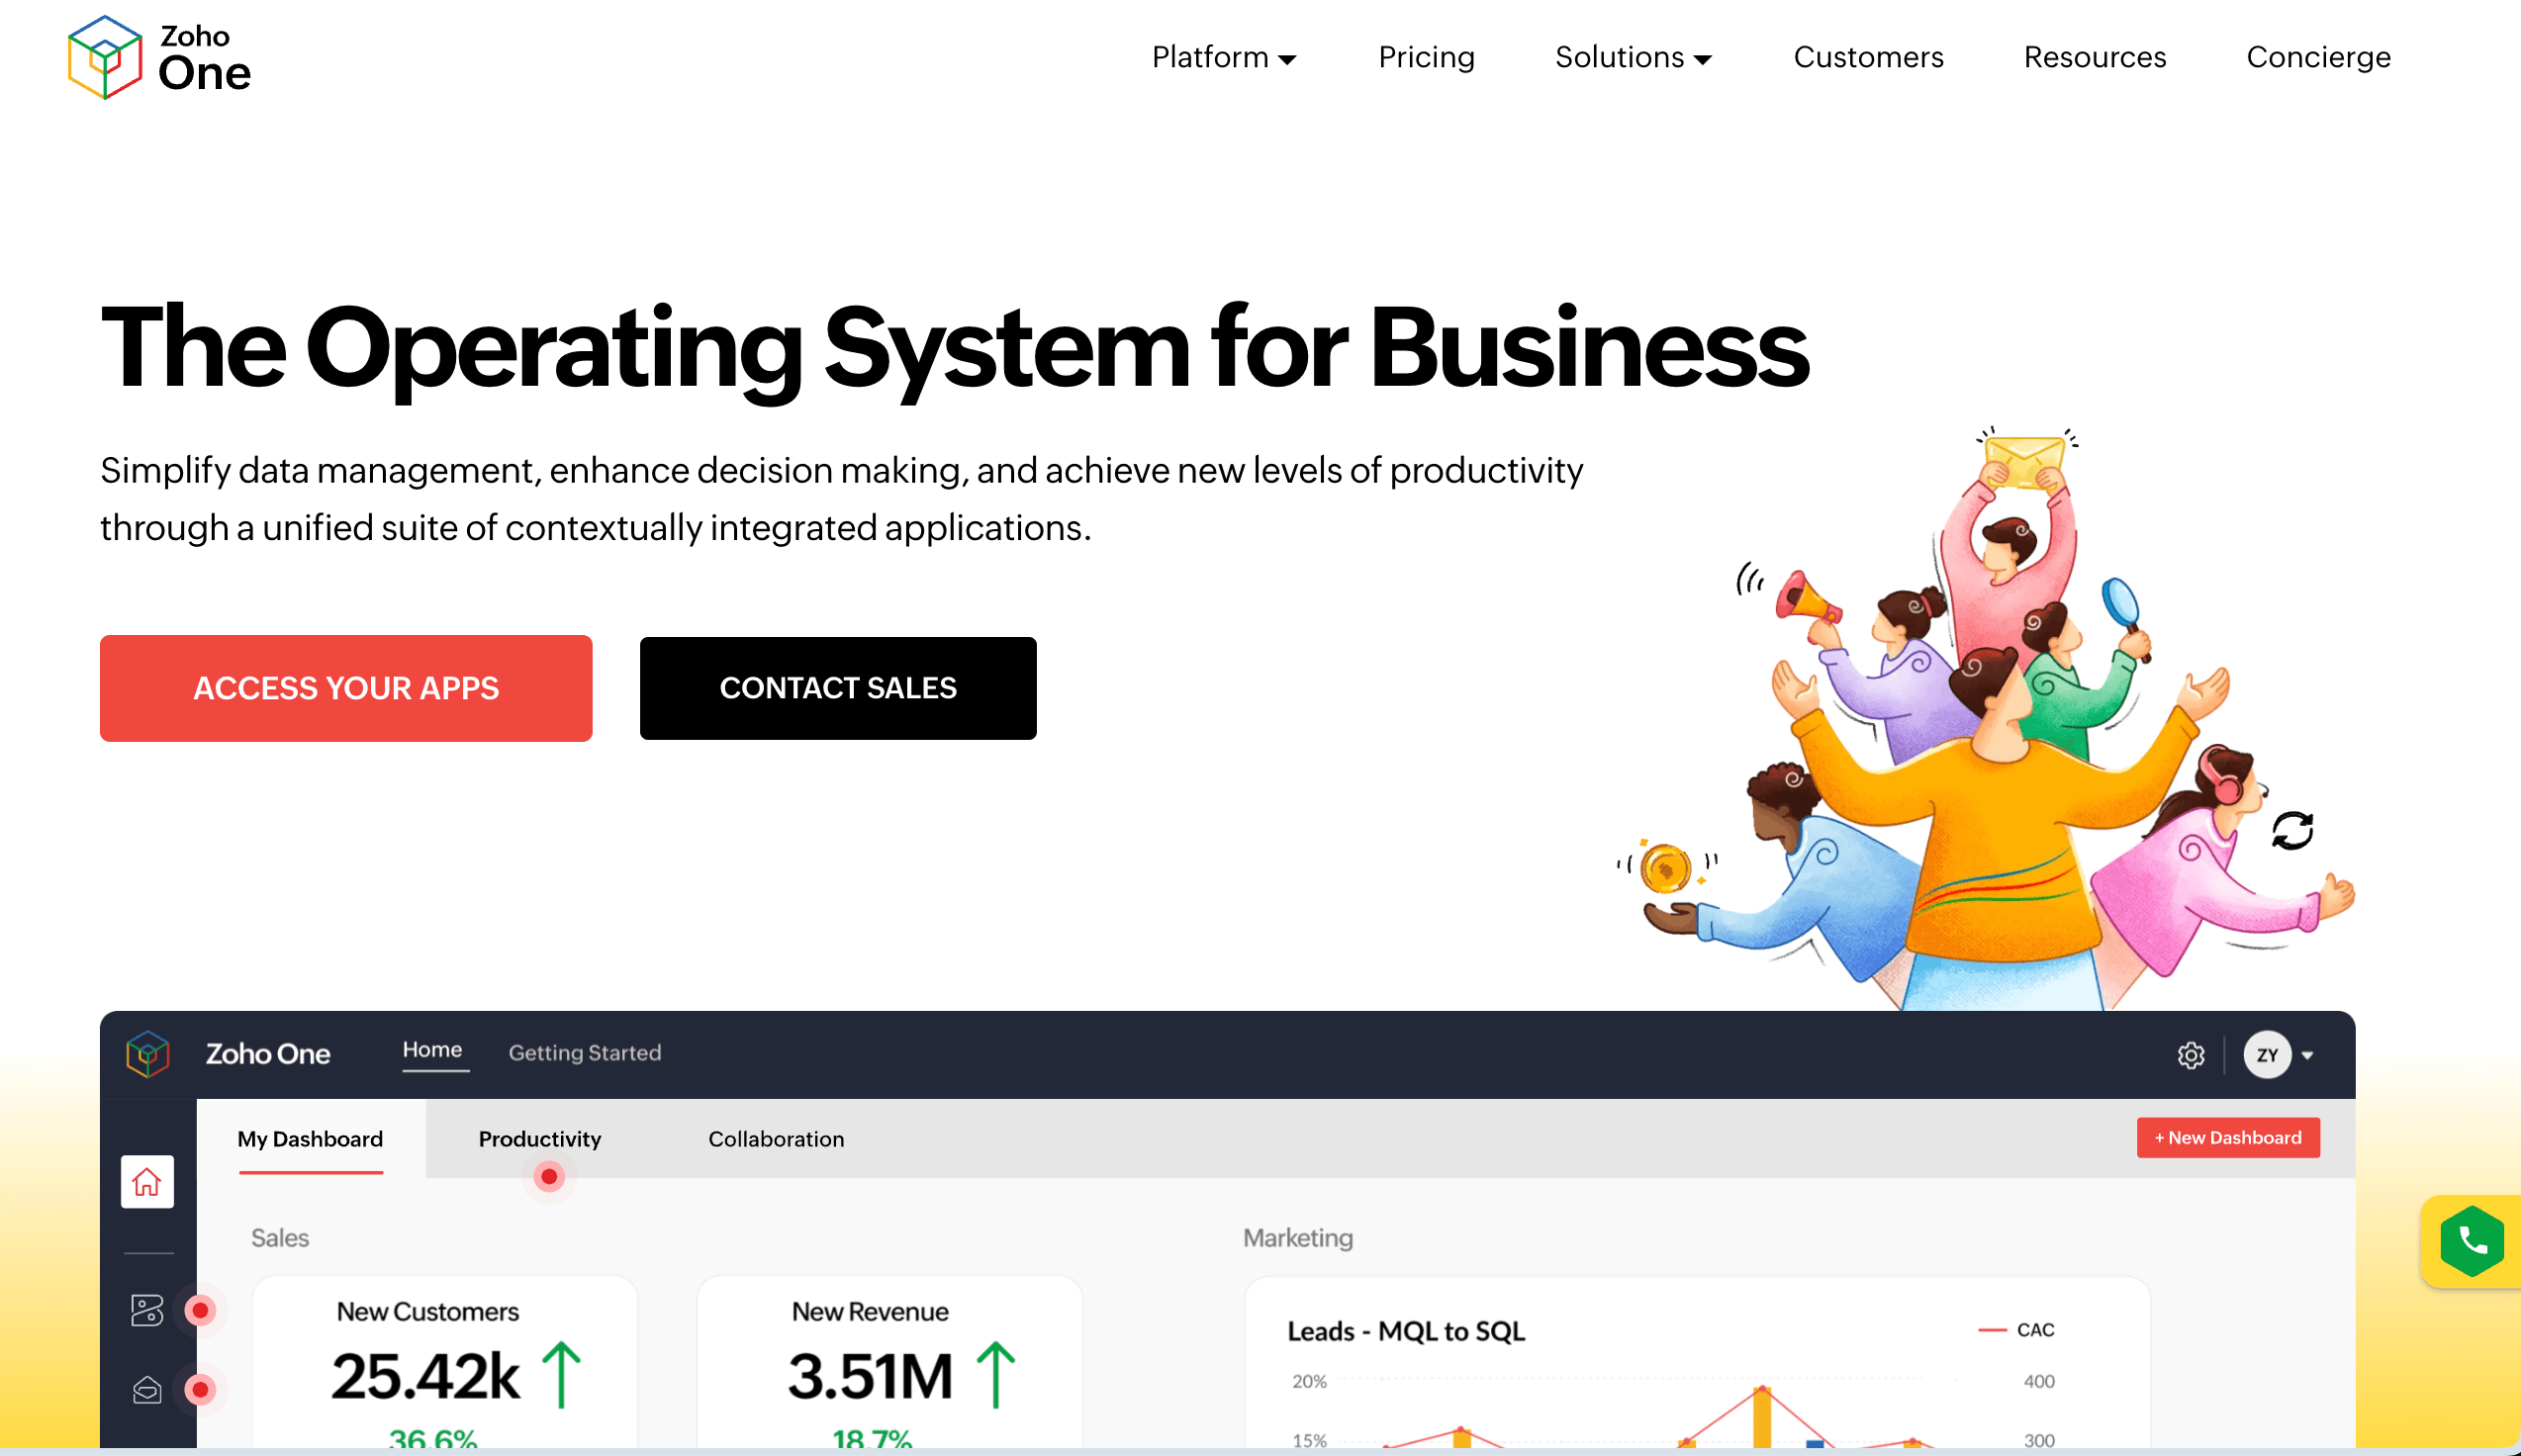
Task: Click the Zoho One cube logo icon
Action: (104, 57)
